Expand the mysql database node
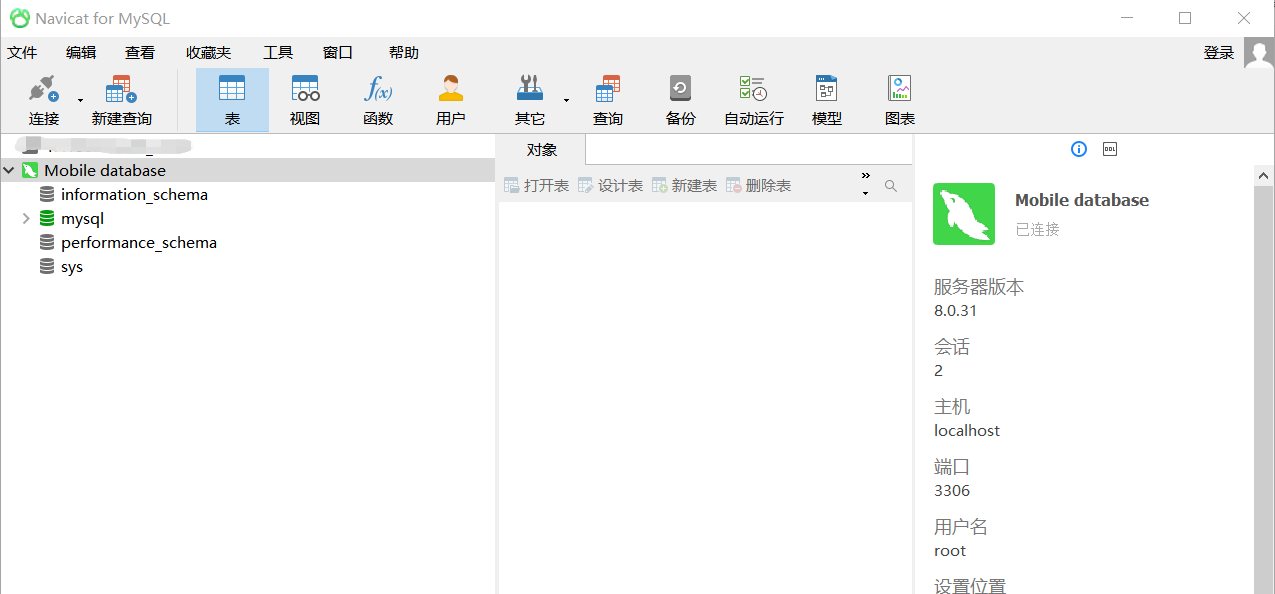Viewport: 1275px width, 594px height. [x=26, y=219]
